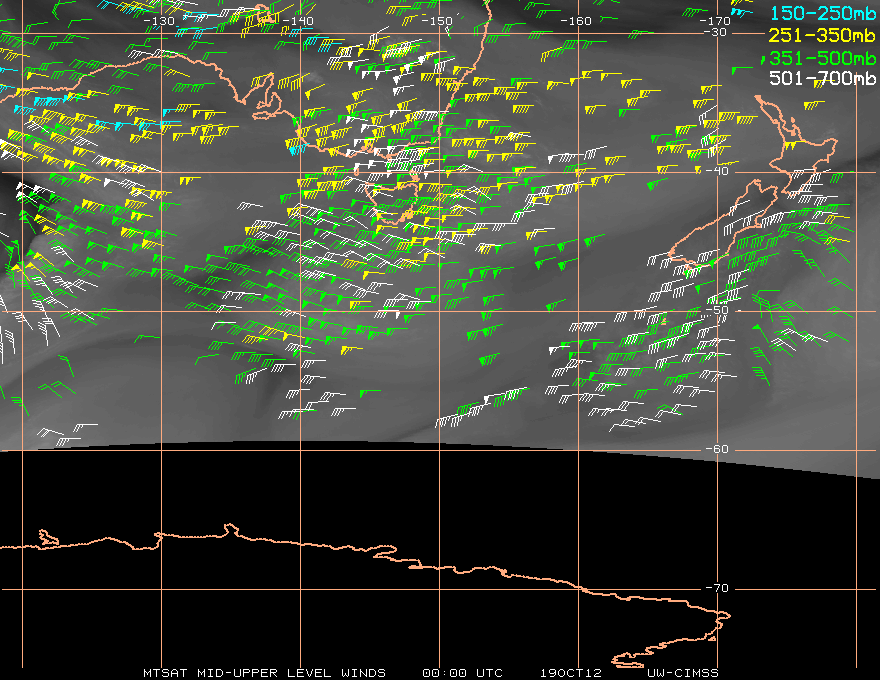Click the UW-CIMSS credit text
Image resolution: width=880 pixels, height=680 pixels.
click(682, 673)
